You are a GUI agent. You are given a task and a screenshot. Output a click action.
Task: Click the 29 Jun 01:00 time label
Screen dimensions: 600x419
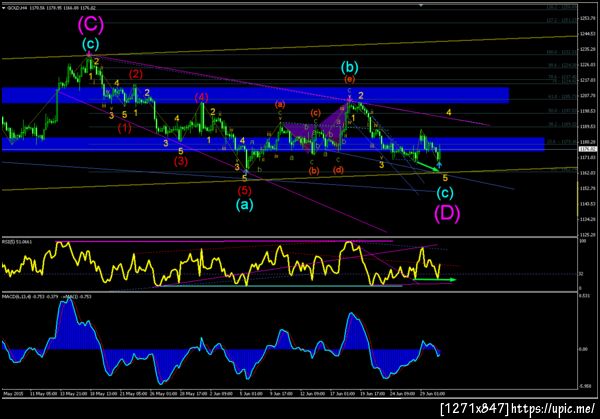tap(432, 393)
